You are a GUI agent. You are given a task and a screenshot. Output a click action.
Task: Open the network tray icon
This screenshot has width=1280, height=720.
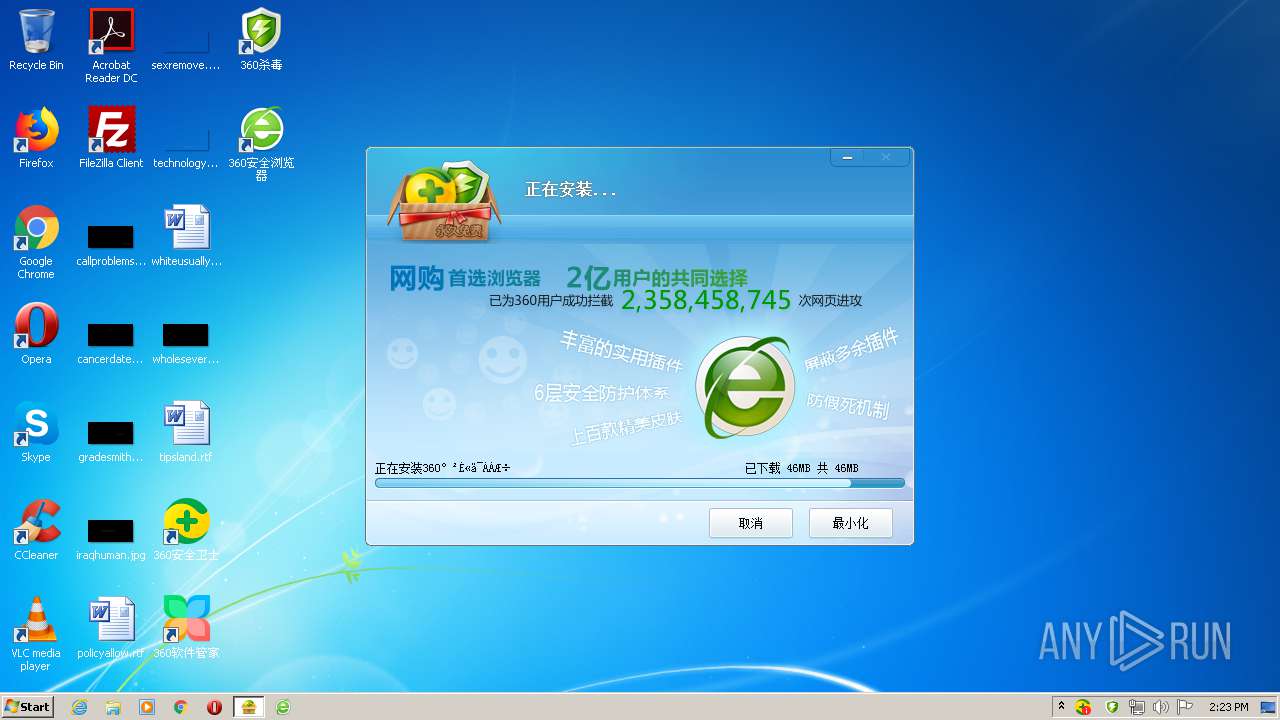[1137, 707]
